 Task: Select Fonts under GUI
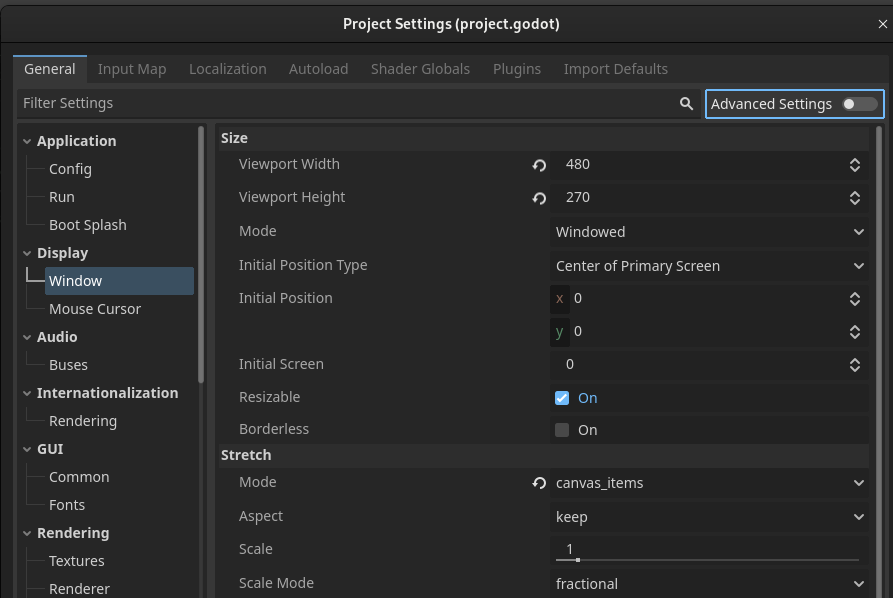pyautogui.click(x=67, y=505)
